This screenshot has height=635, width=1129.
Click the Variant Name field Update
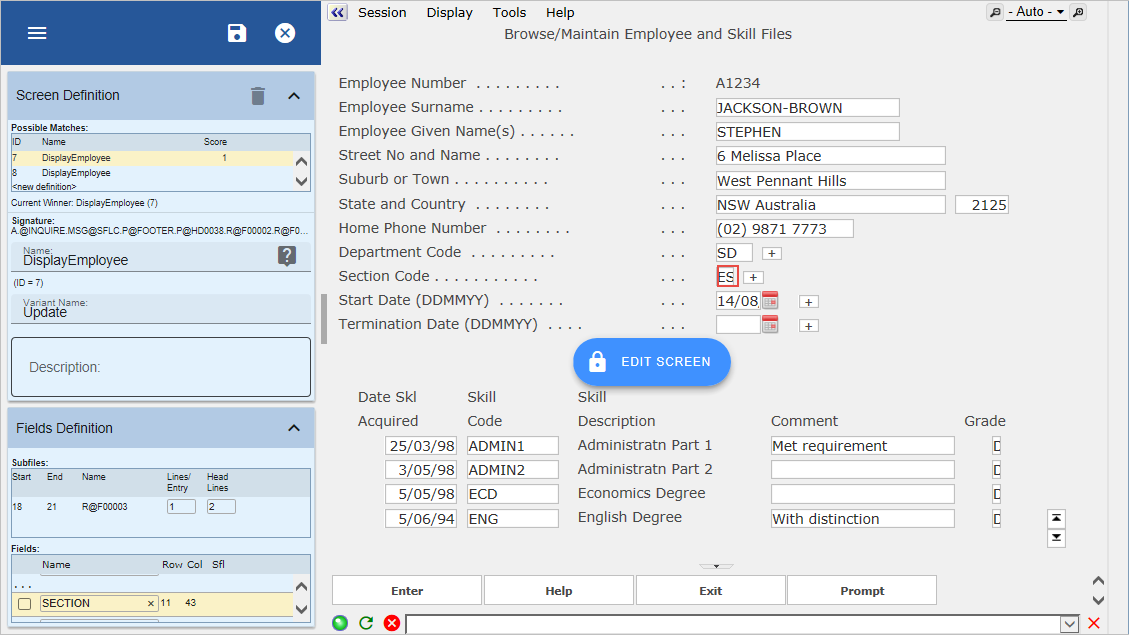point(161,309)
